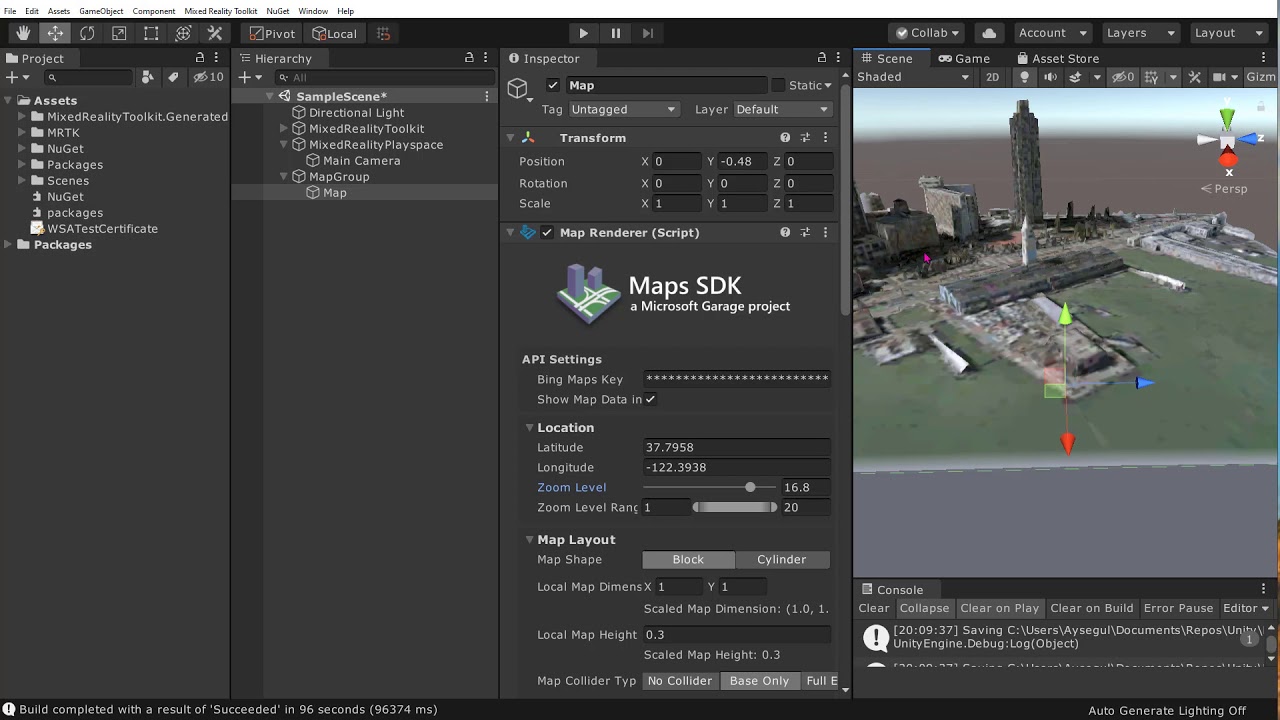This screenshot has width=1280, height=720.
Task: Open the Shaded draw mode dropdown
Action: coord(914,77)
